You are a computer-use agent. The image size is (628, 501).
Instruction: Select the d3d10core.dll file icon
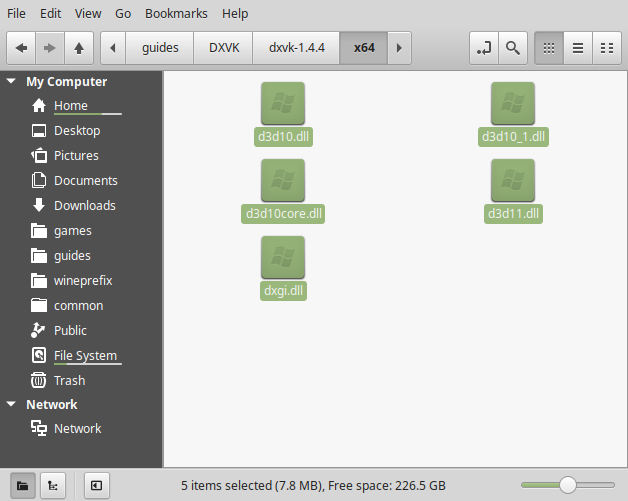(283, 180)
